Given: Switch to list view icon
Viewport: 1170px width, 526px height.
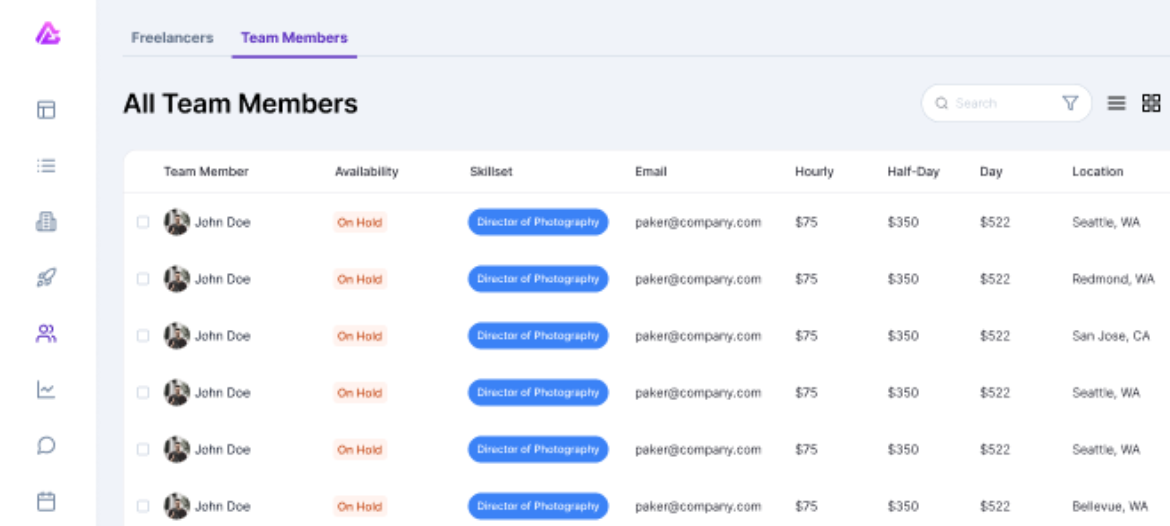Looking at the screenshot, I should pos(1116,103).
